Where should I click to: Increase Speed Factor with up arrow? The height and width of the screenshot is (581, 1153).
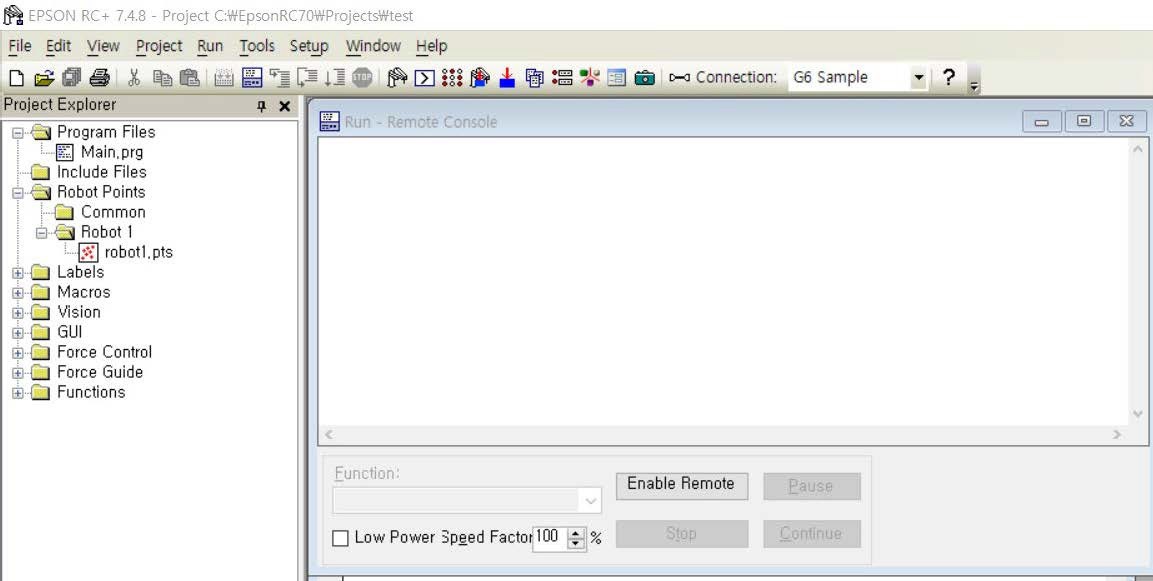point(576,532)
